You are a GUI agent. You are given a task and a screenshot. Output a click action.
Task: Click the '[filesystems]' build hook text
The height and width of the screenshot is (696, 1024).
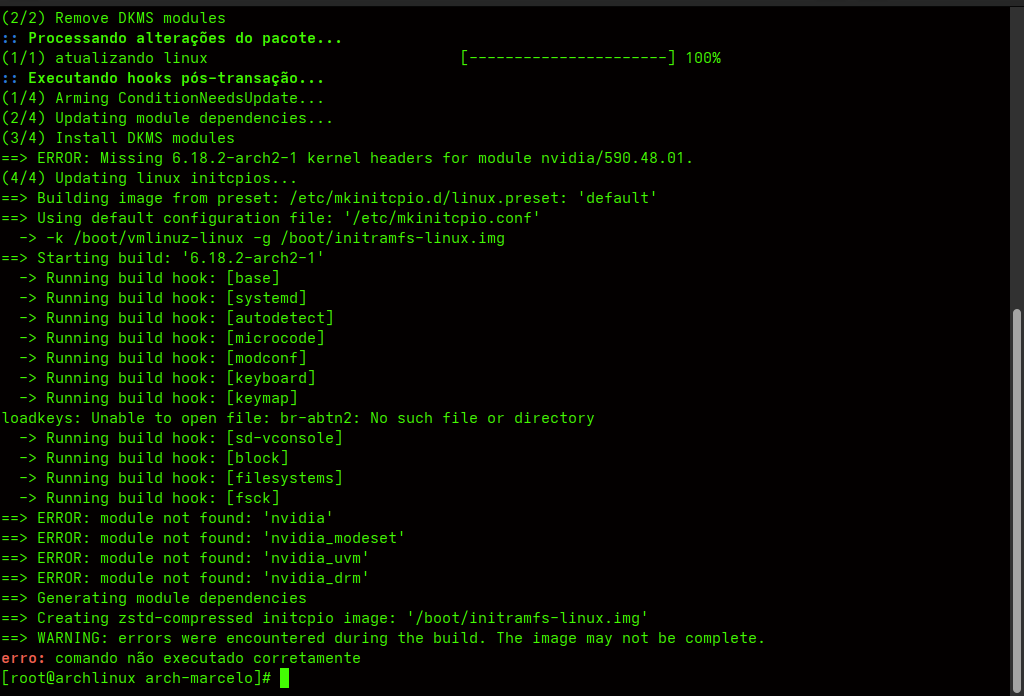tap(284, 478)
